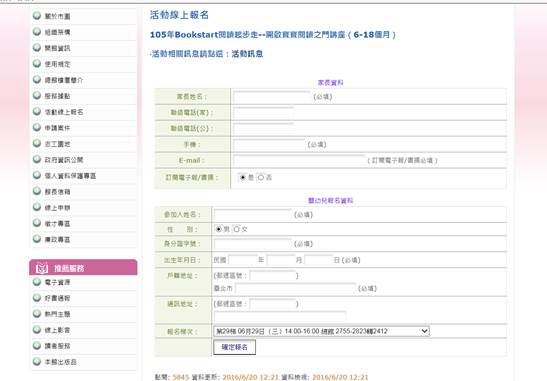This screenshot has height=381, width=547.
Task: Open 本館出版品 under recommended services
Action: [60, 362]
